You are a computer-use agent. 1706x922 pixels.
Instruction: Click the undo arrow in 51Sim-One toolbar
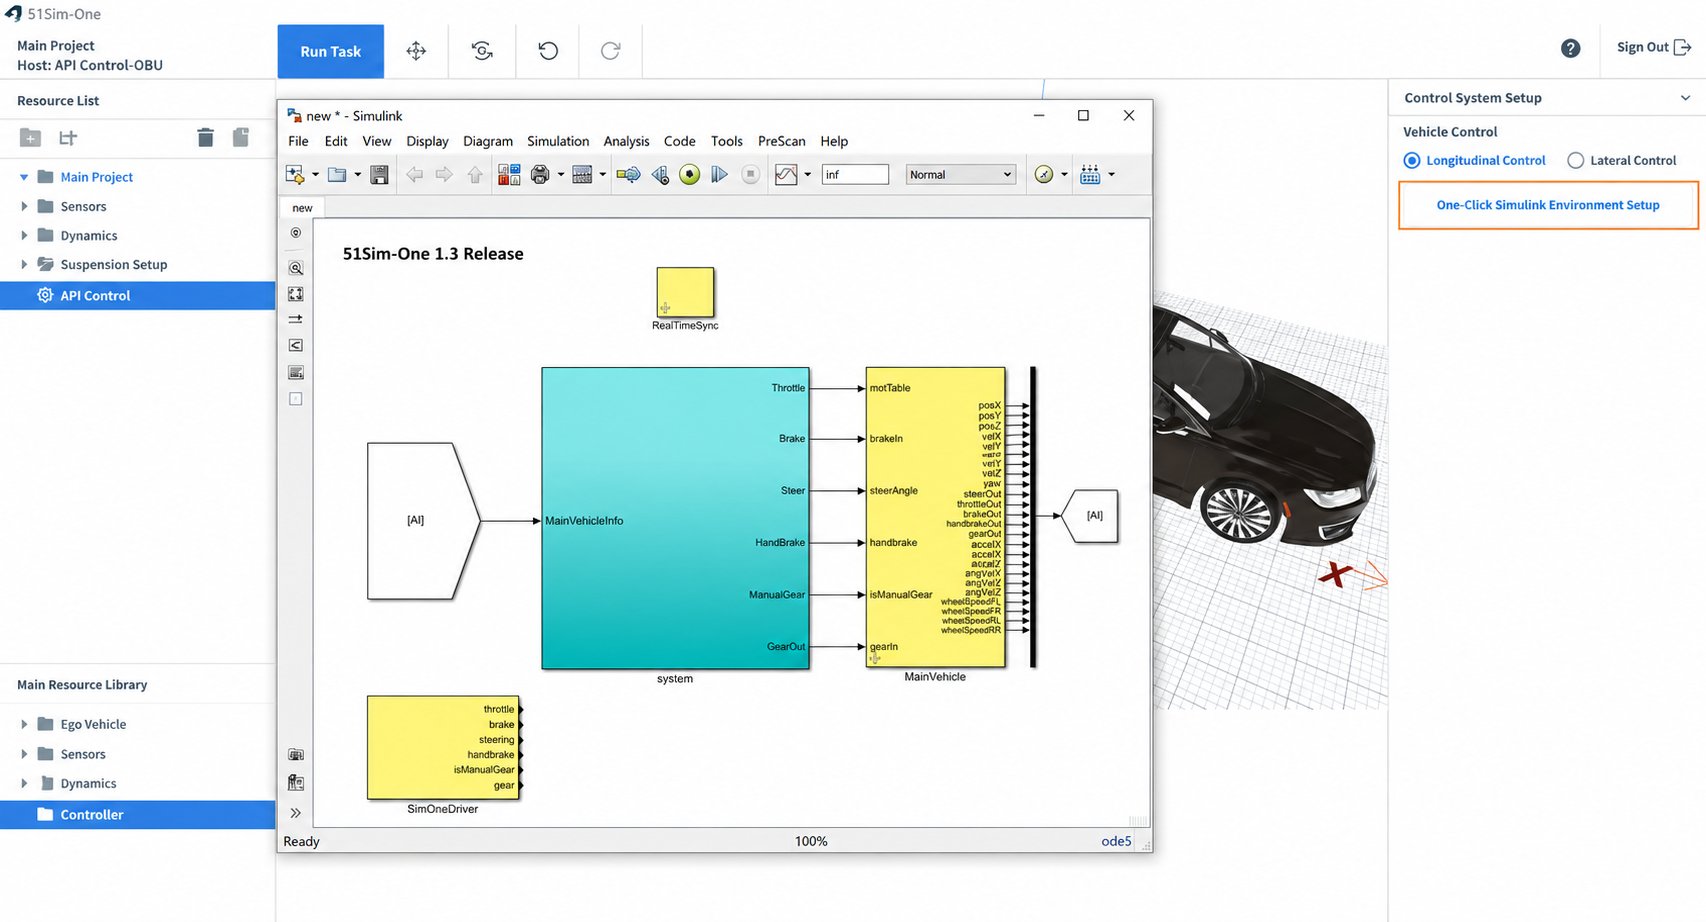pyautogui.click(x=548, y=51)
